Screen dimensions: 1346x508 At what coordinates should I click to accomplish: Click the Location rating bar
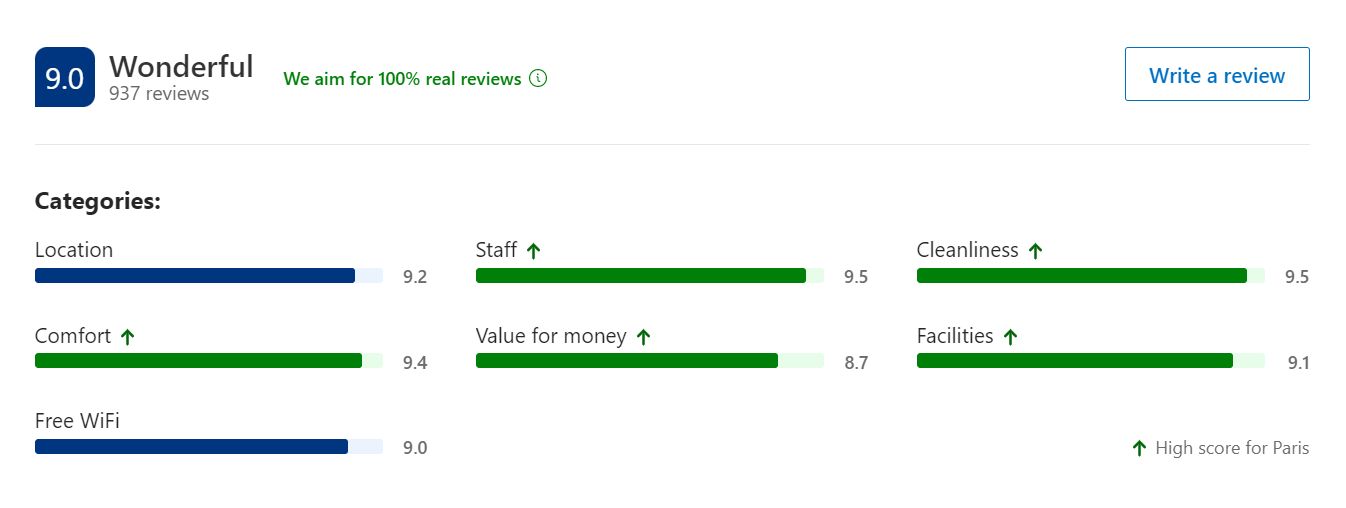pyautogui.click(x=209, y=276)
